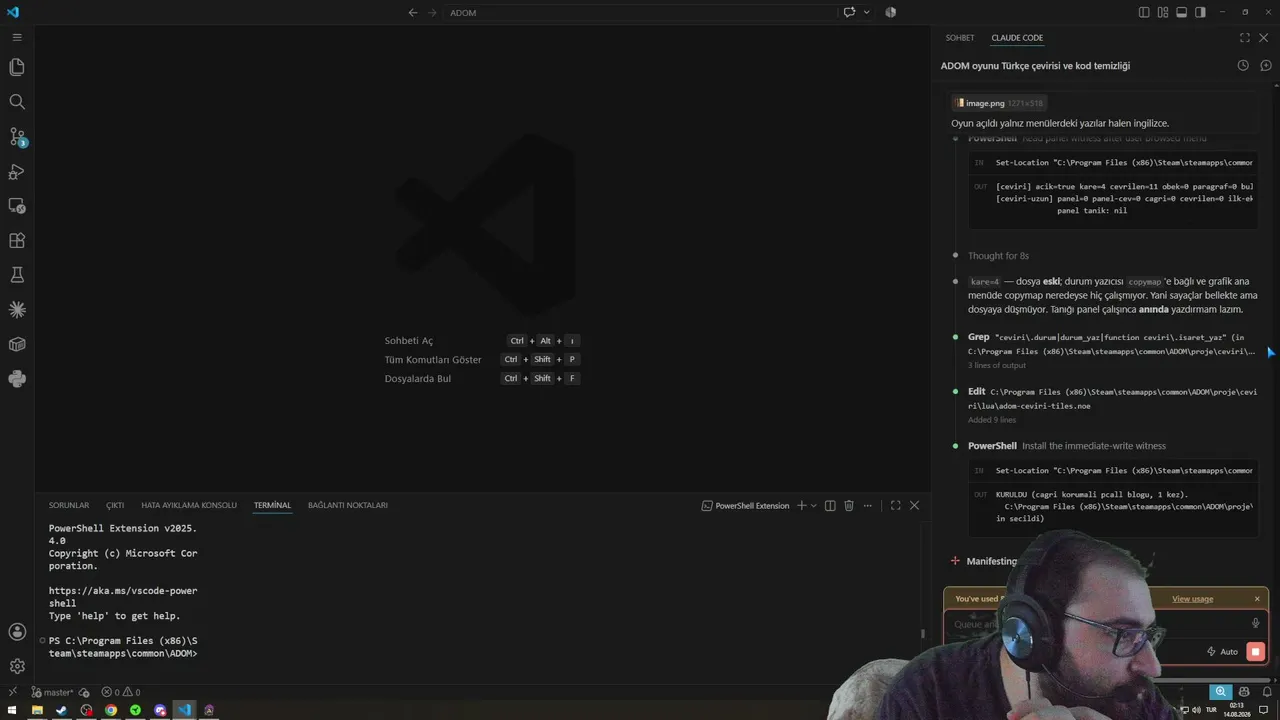
Task: Open the Run and Debug view
Action: (17, 171)
